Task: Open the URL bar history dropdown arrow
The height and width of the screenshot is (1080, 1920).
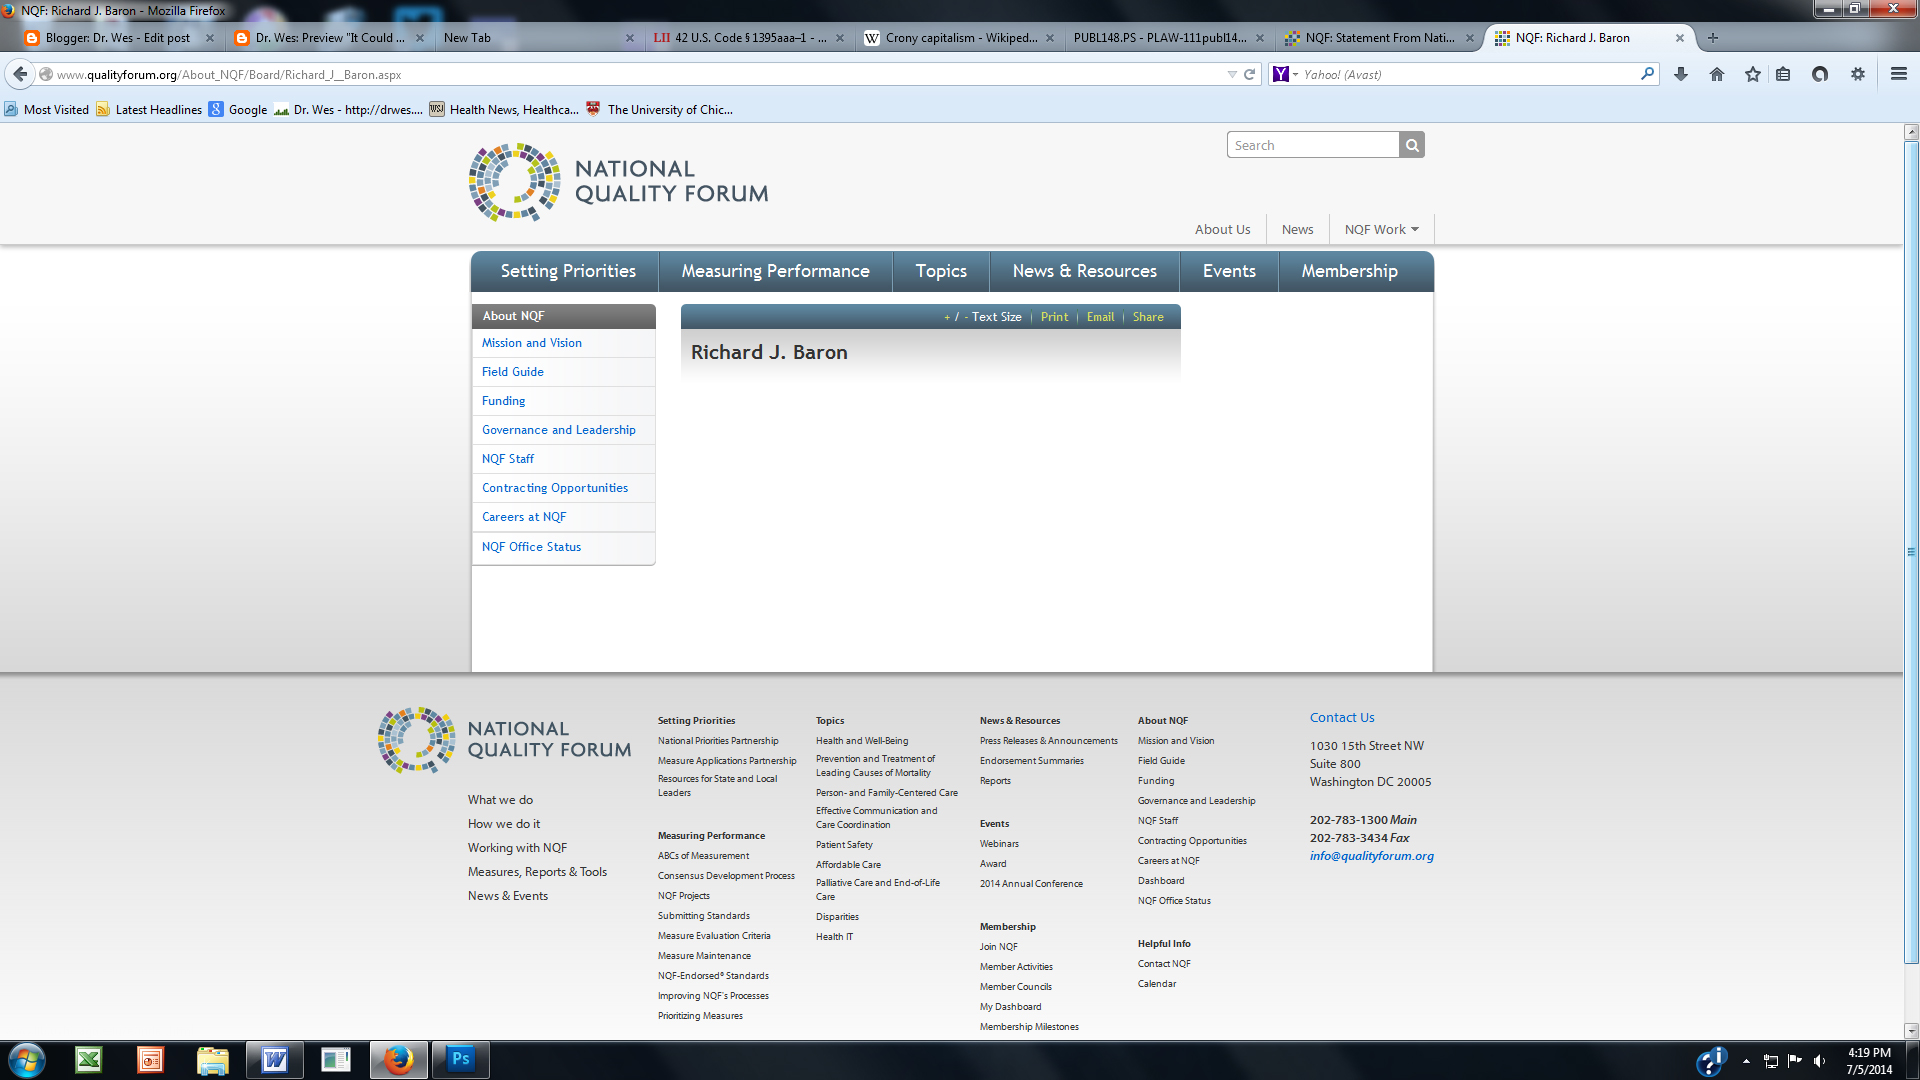Action: [x=1232, y=74]
